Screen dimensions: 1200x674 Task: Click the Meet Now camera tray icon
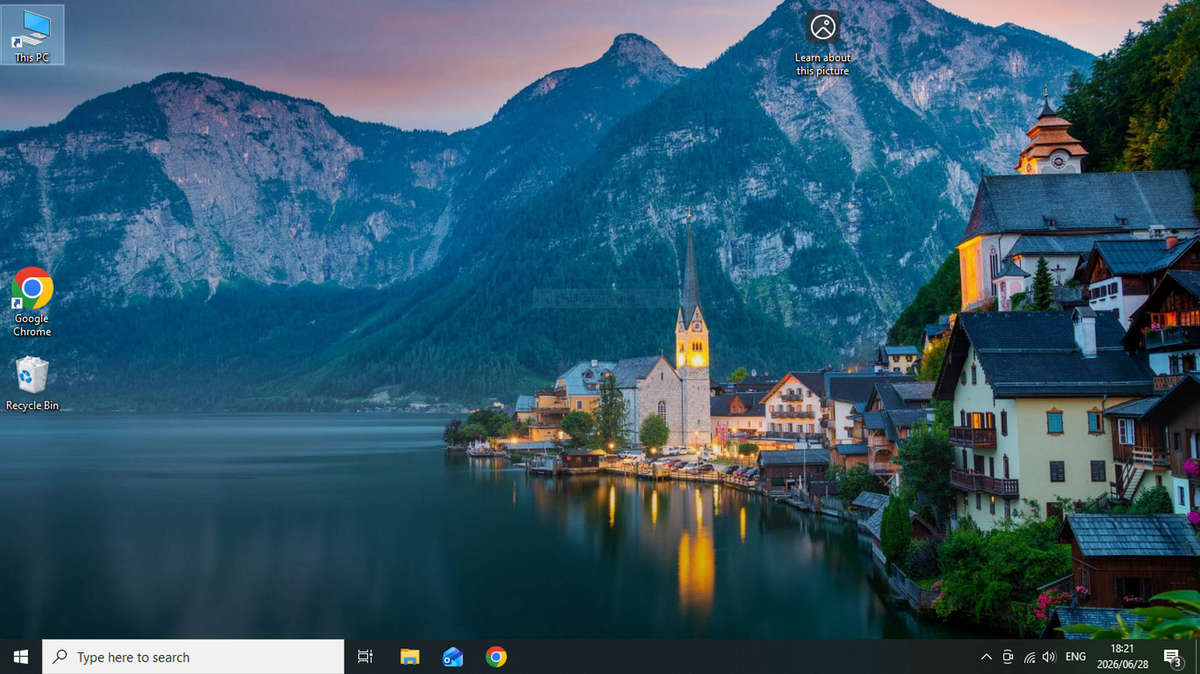pos(1008,657)
